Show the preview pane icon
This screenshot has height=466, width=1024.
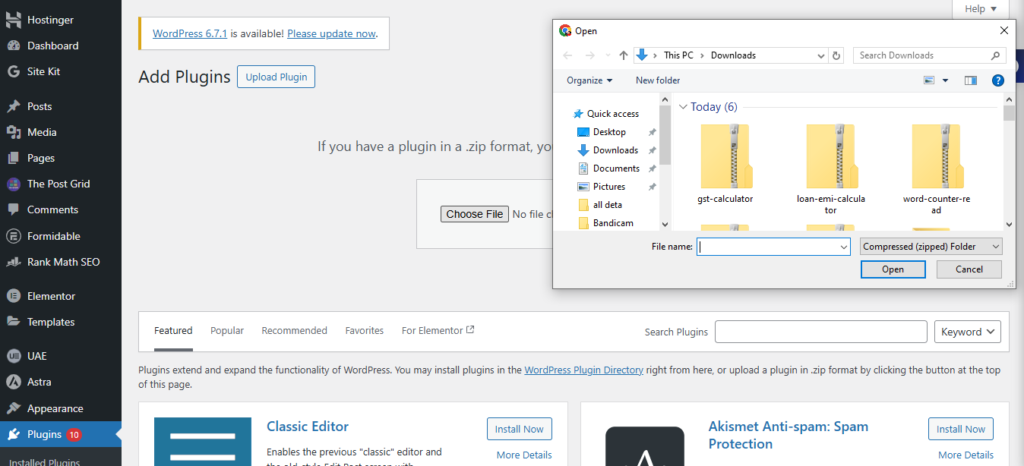click(x=970, y=80)
